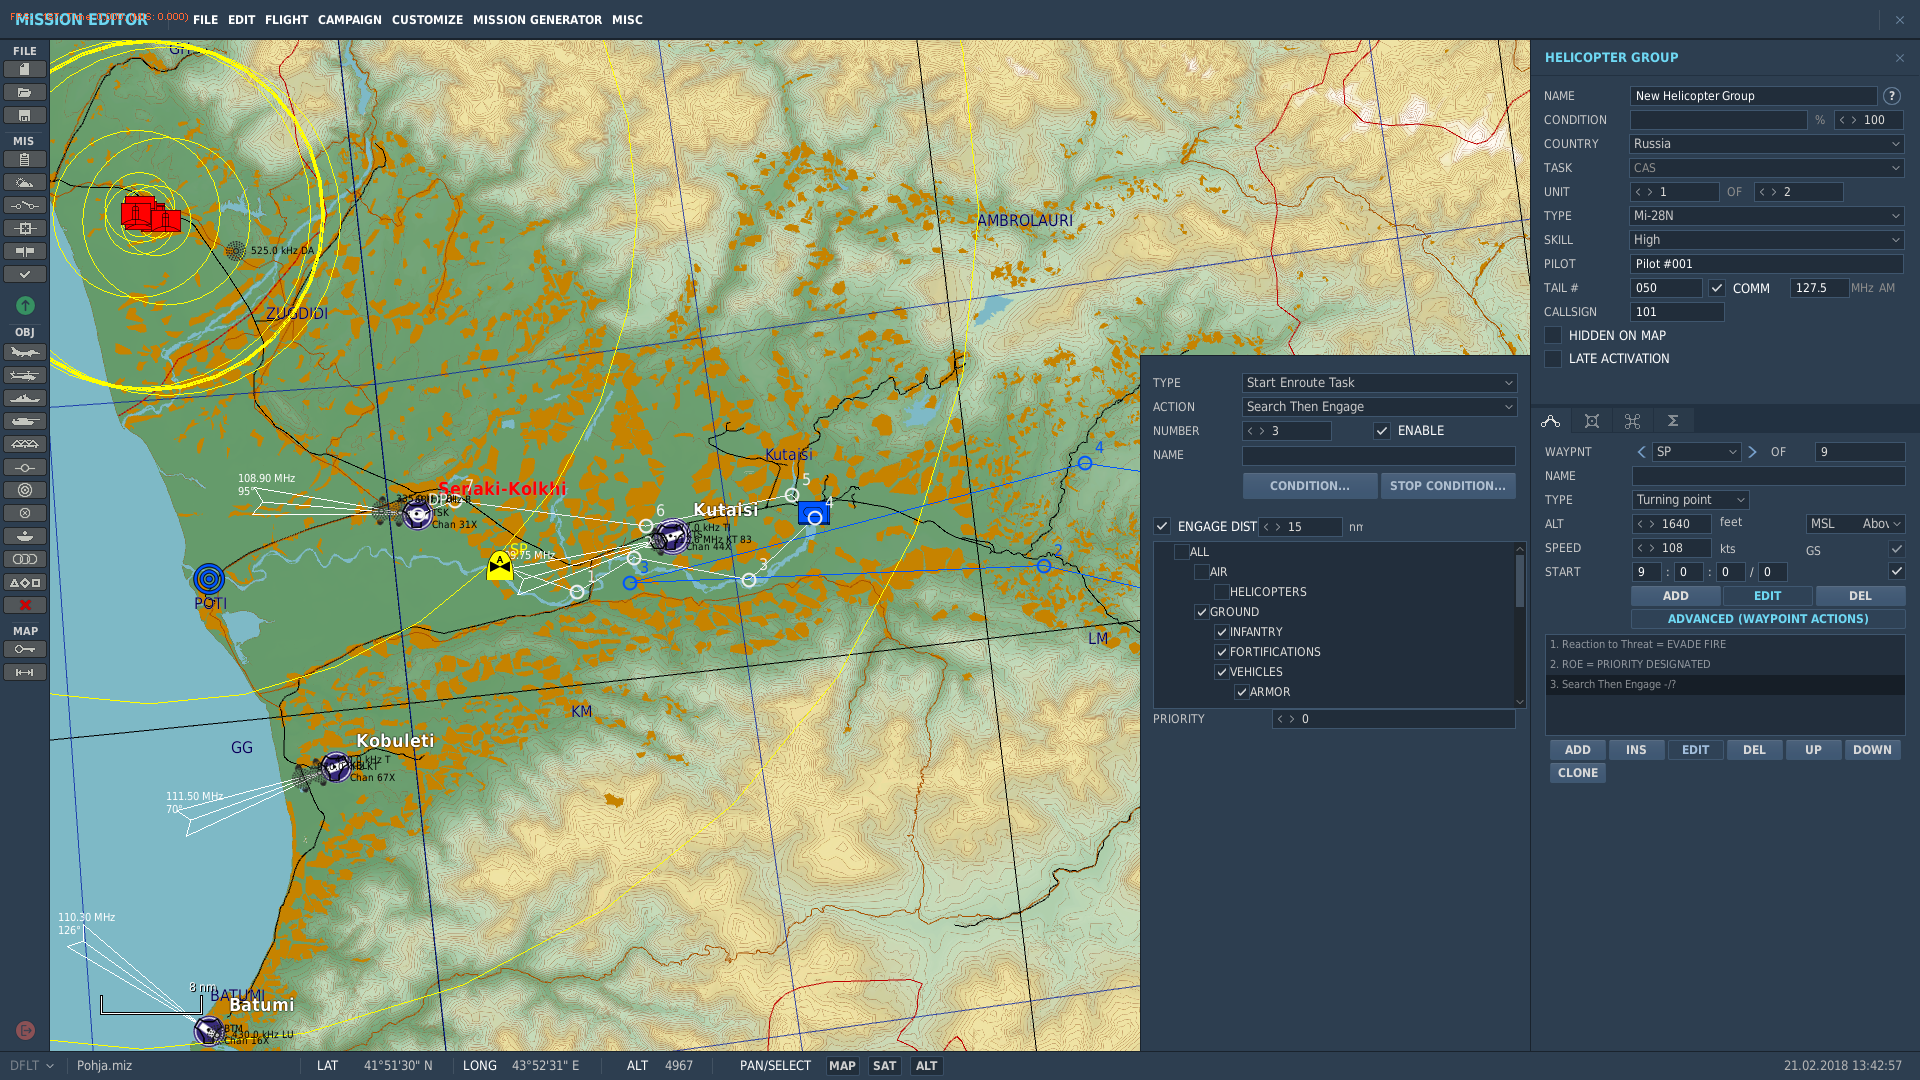This screenshot has height=1080, width=1920.
Task: Open the mission file folder icon
Action: click(24, 92)
